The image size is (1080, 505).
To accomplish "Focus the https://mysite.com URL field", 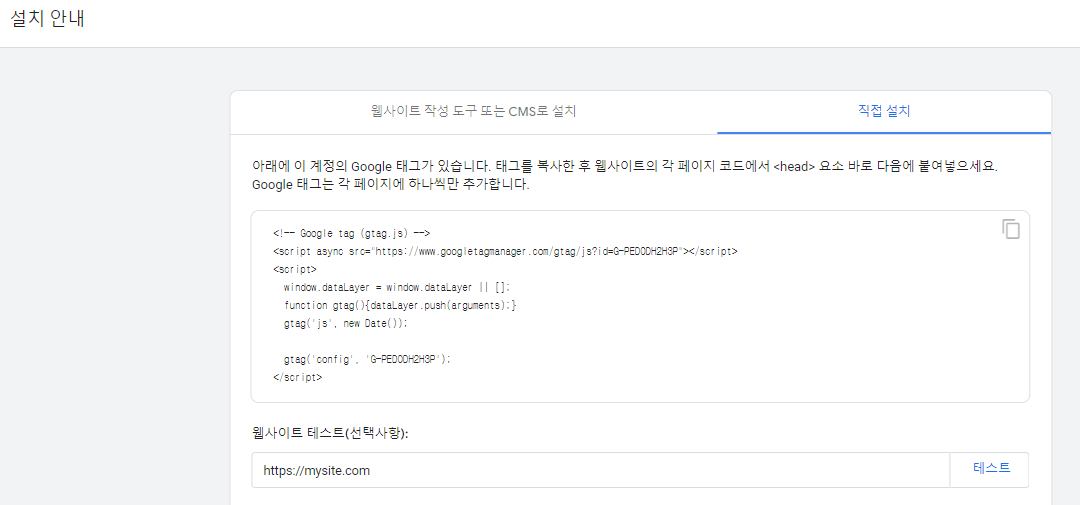I will coord(600,470).
